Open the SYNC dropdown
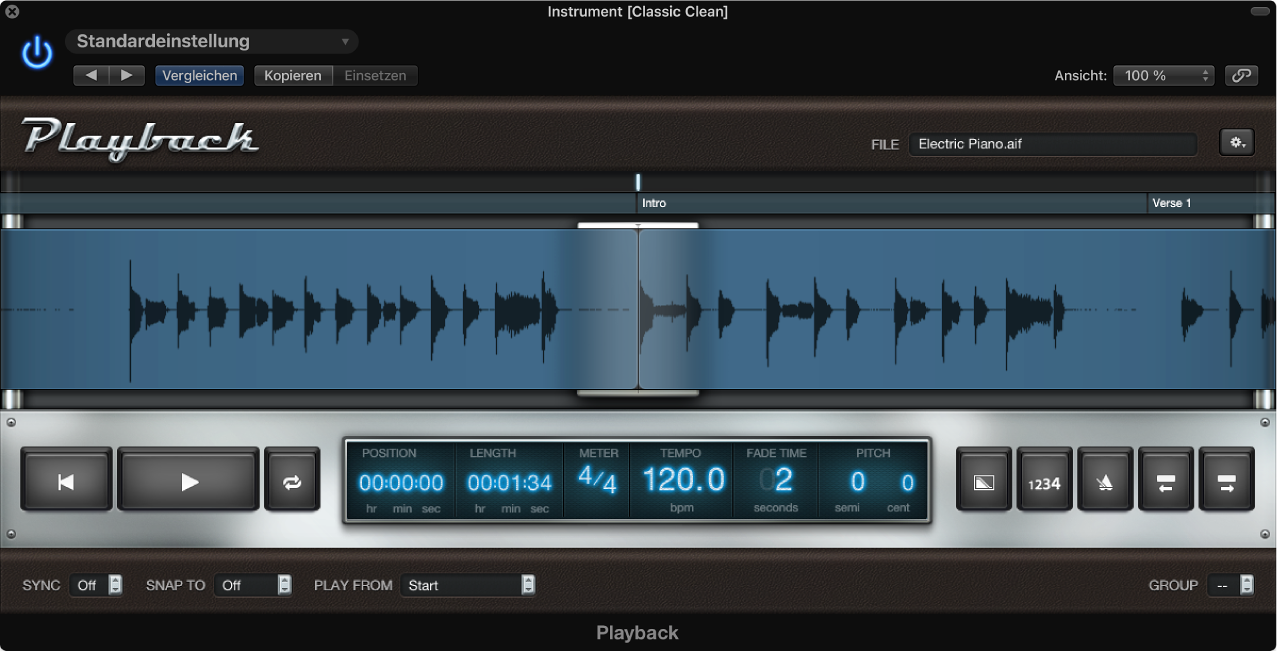 96,585
